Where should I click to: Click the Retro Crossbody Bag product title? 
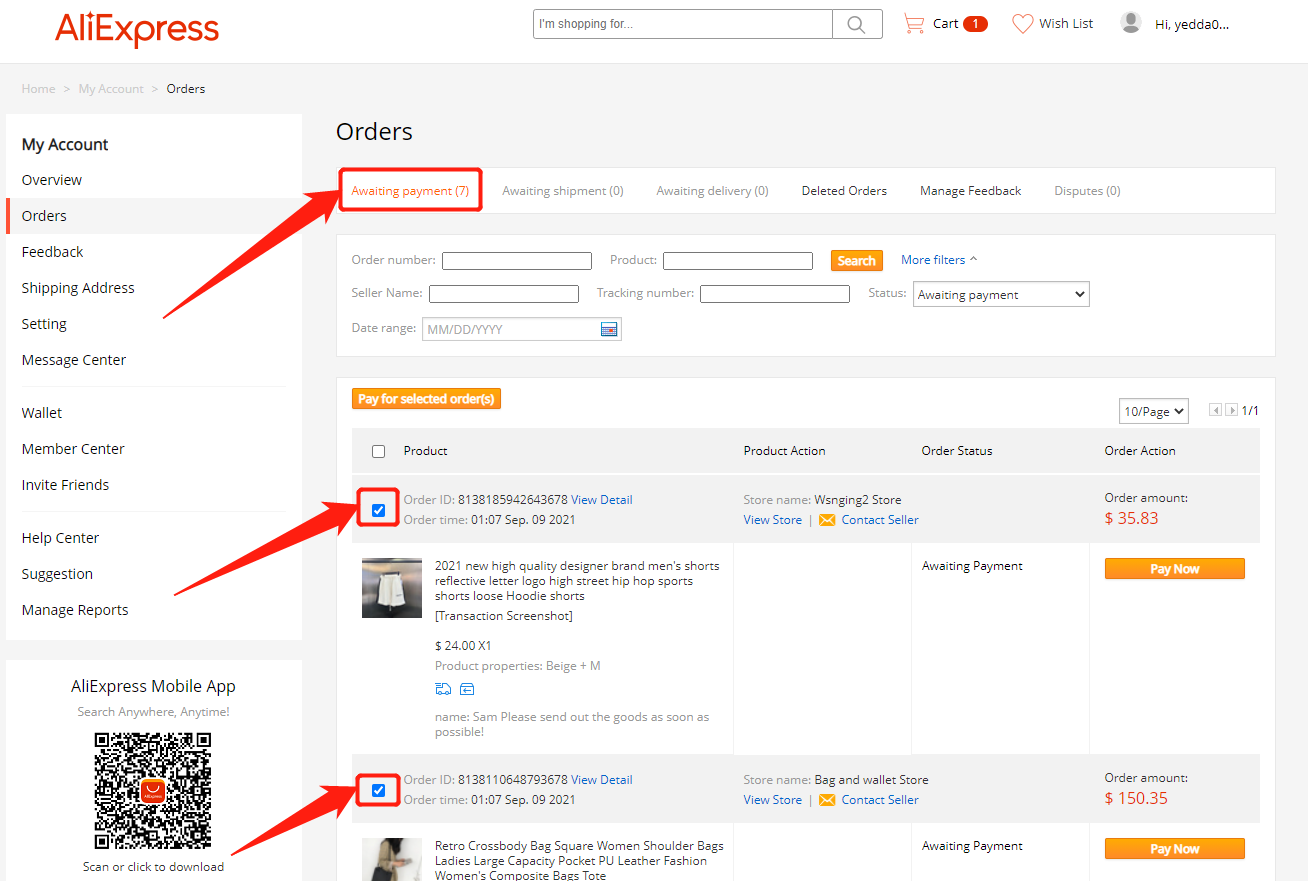(x=579, y=861)
